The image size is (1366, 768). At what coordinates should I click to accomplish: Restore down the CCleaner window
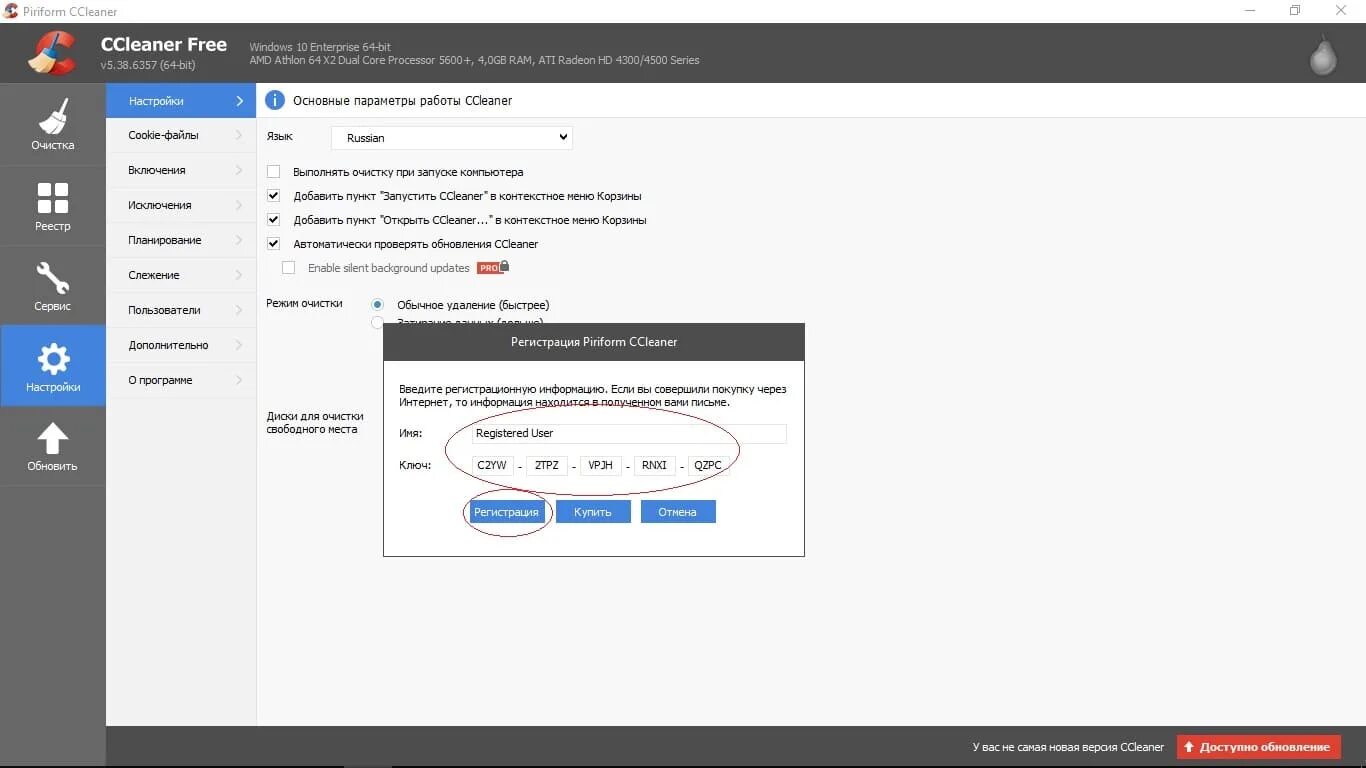point(1295,11)
